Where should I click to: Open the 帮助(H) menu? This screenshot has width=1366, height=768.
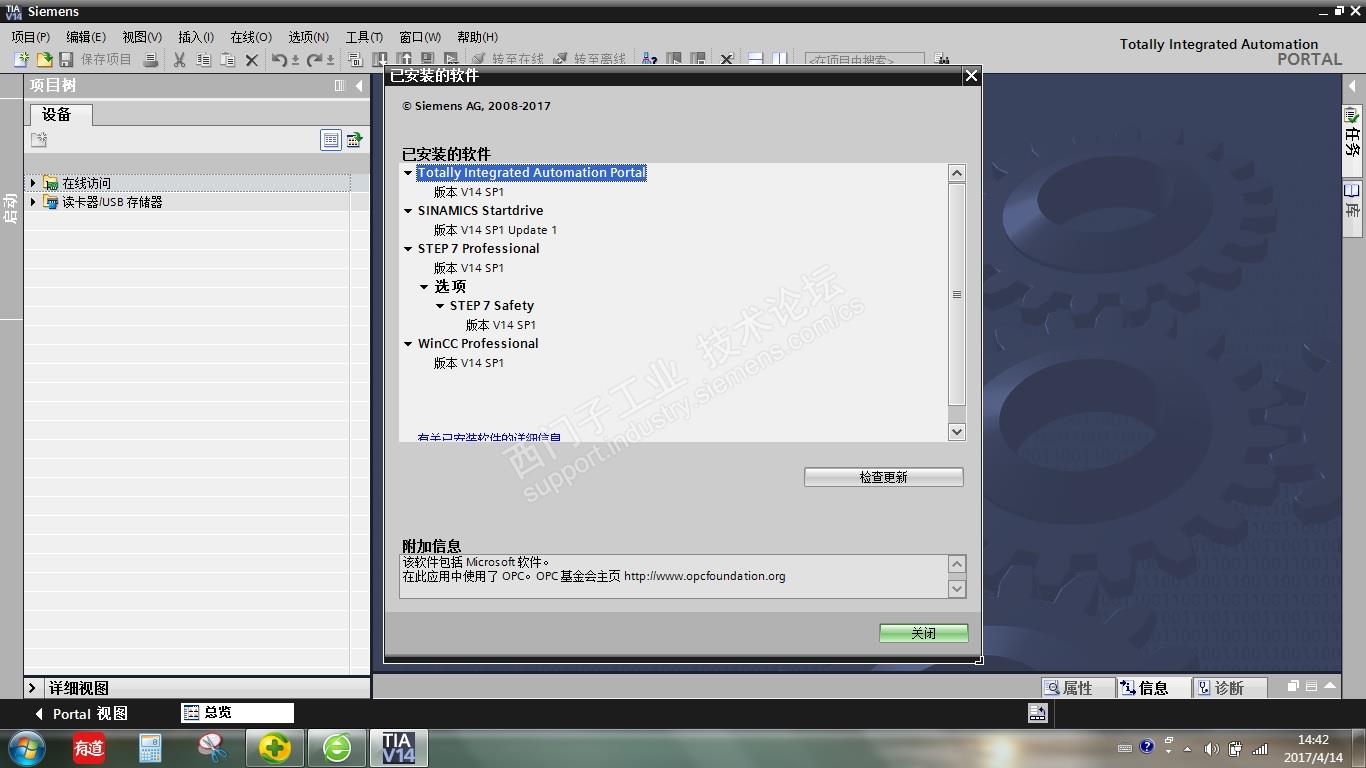pos(477,37)
